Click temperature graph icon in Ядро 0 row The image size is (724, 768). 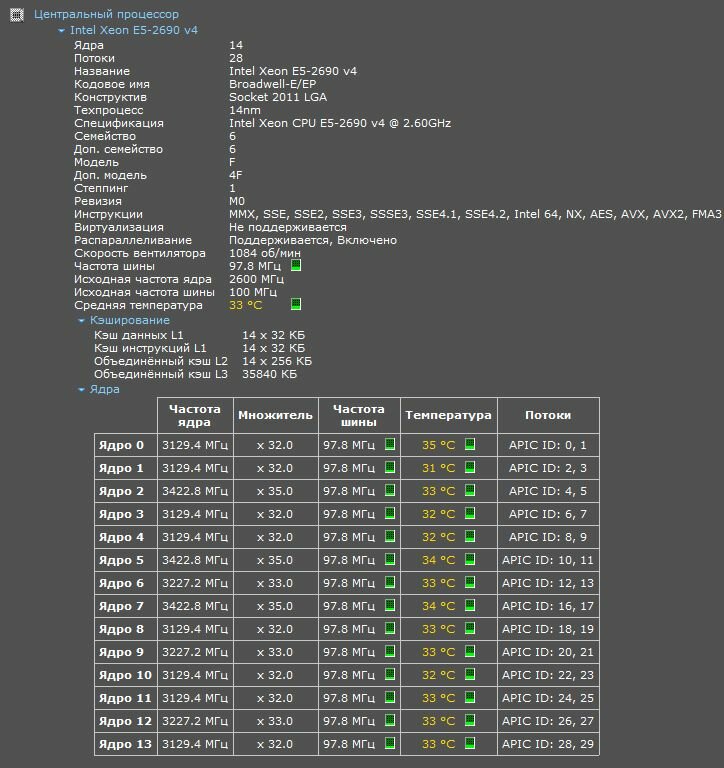pos(470,444)
